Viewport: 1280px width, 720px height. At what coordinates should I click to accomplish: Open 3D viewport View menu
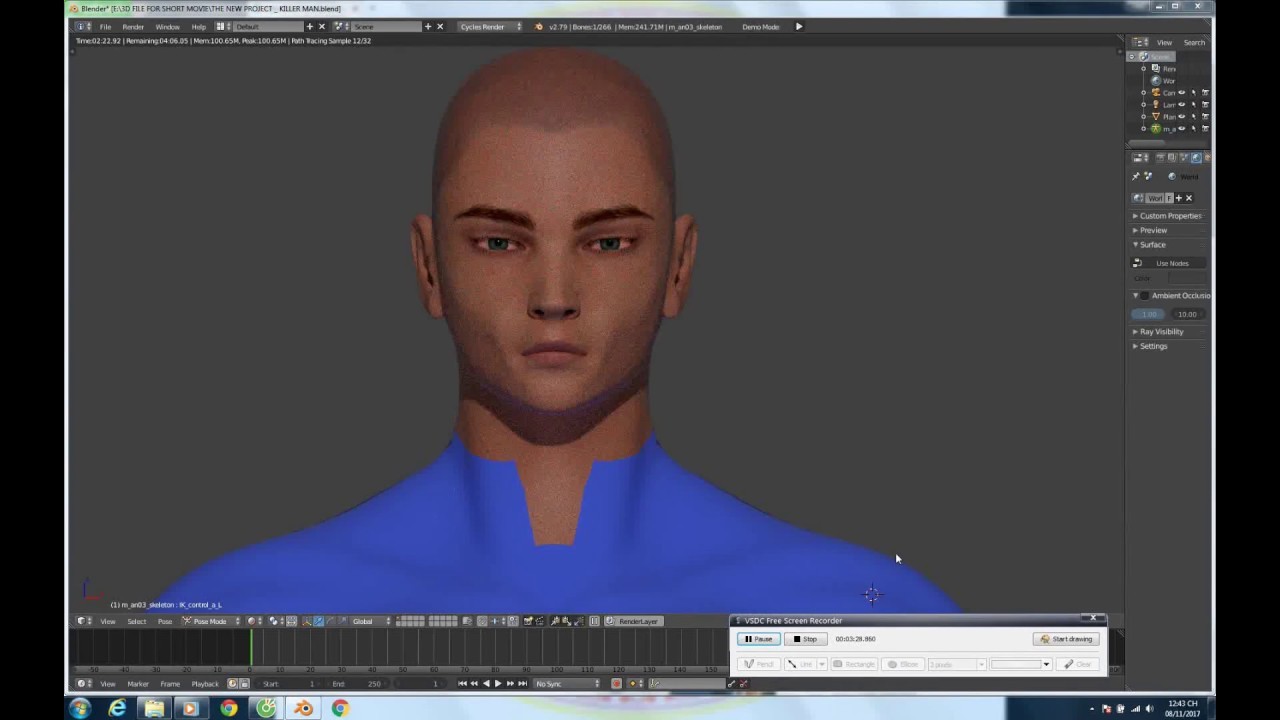107,622
